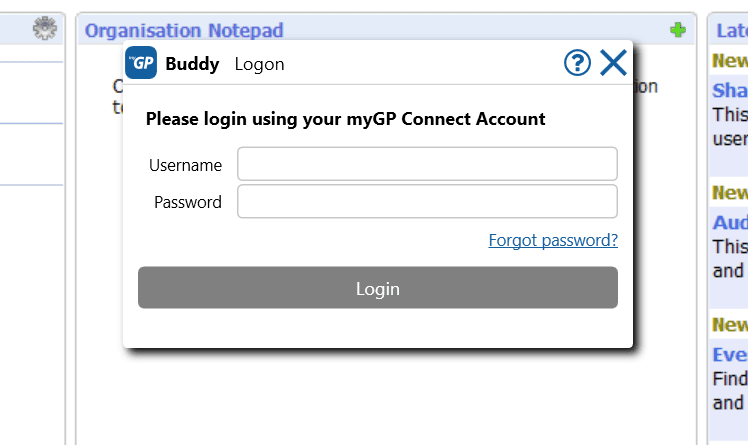
Task: Click the myGP Connect Account login heading
Action: point(345,119)
